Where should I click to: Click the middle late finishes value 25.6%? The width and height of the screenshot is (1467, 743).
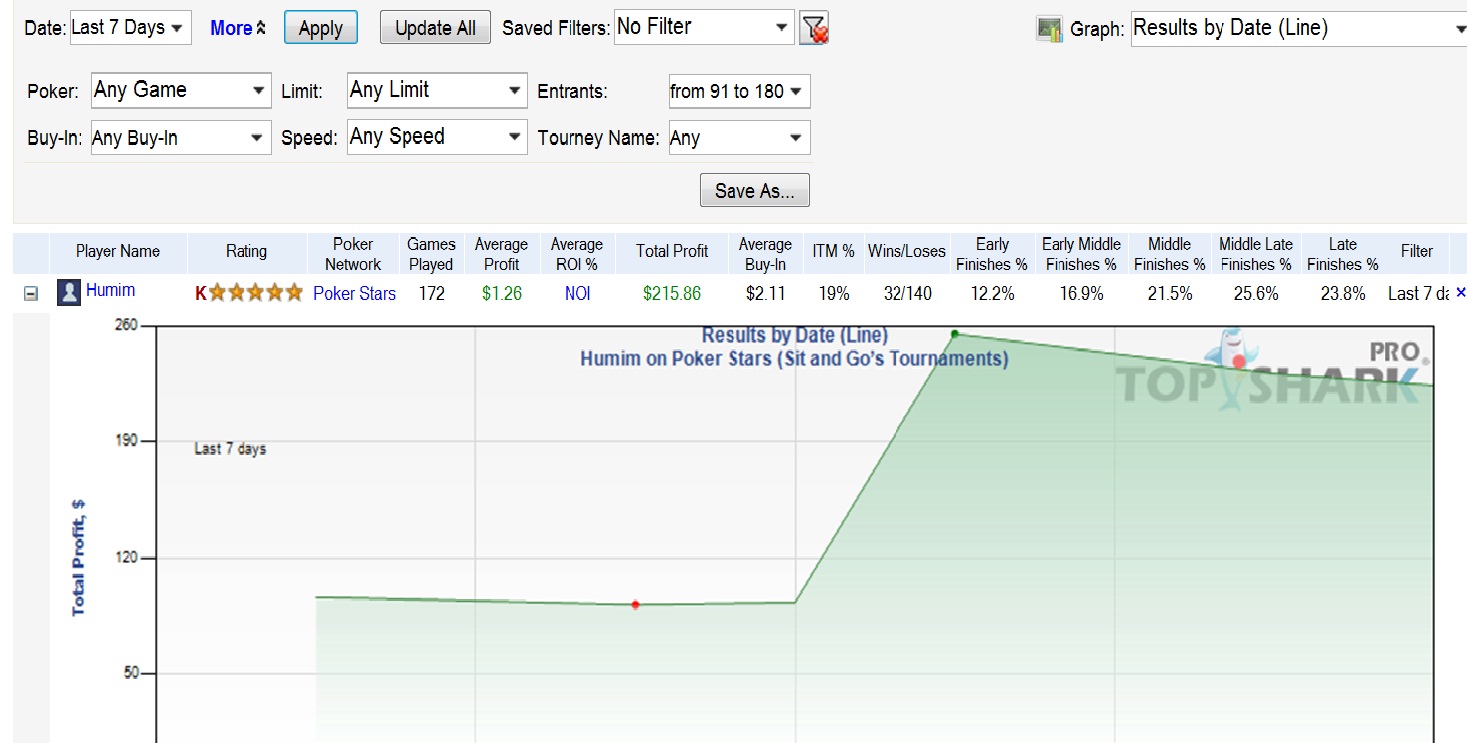pyautogui.click(x=1256, y=294)
